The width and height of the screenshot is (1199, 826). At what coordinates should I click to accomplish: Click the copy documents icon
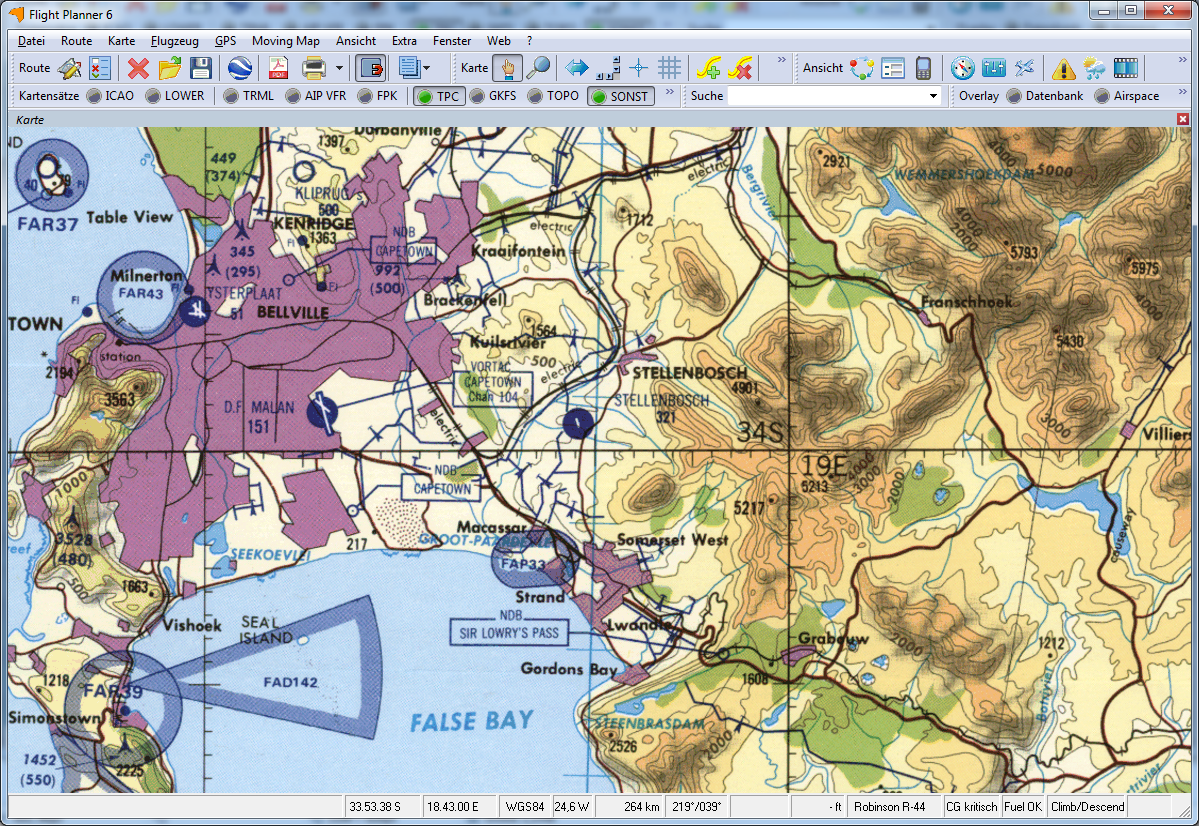pyautogui.click(x=409, y=68)
